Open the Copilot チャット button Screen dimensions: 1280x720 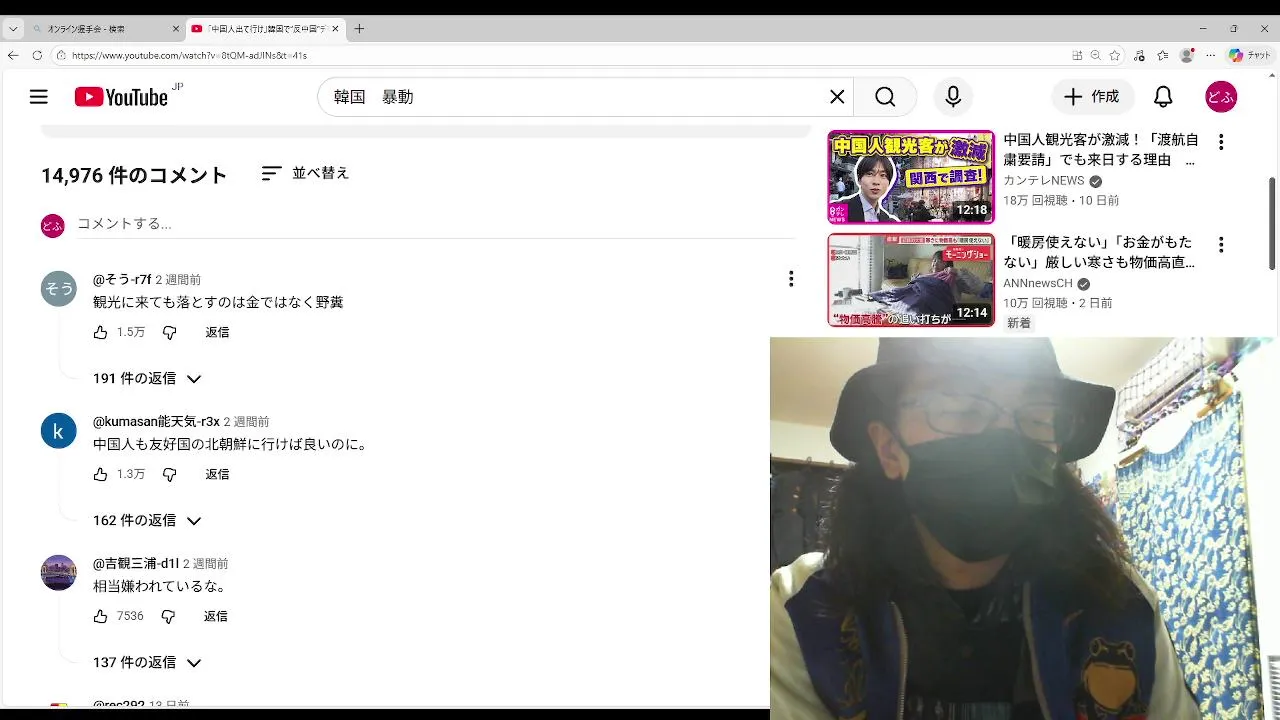[x=1250, y=56]
